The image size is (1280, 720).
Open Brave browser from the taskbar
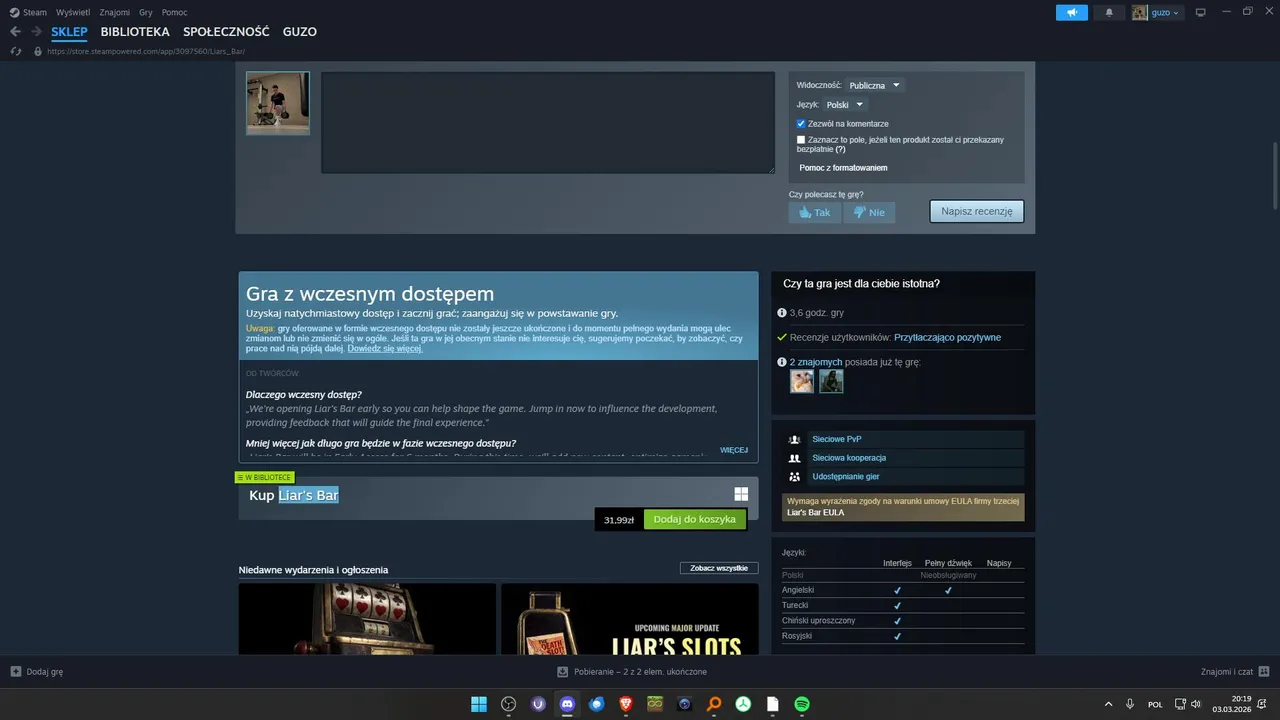(x=626, y=704)
